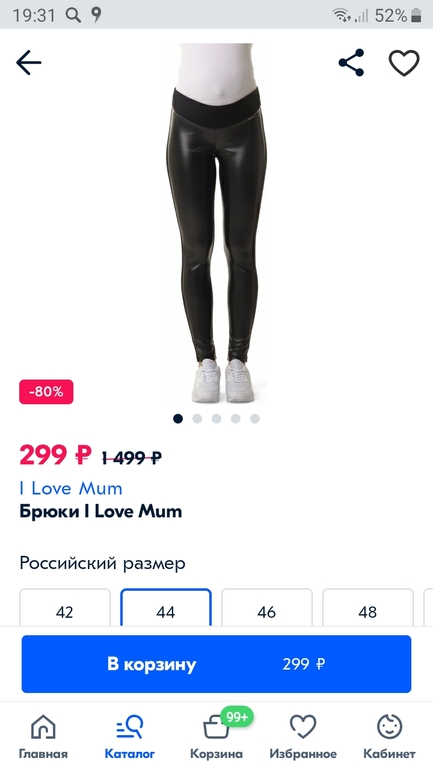
Task: Tap the share icon
Action: click(x=352, y=63)
